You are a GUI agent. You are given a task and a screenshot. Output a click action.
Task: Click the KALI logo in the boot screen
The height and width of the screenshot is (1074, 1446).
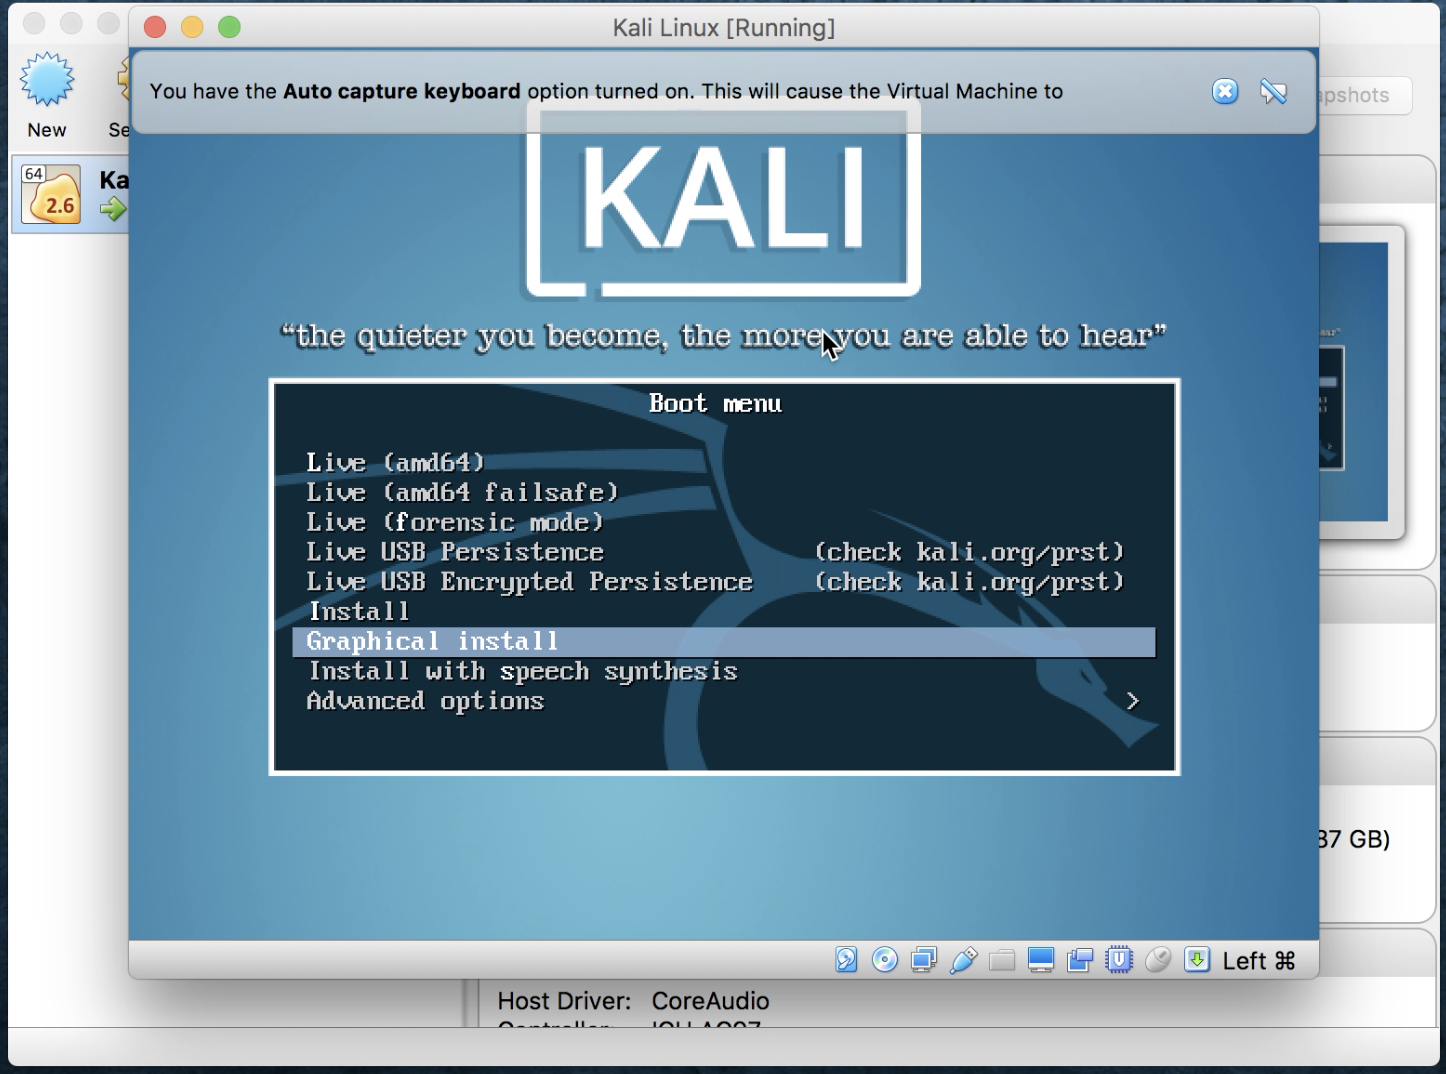[x=723, y=200]
